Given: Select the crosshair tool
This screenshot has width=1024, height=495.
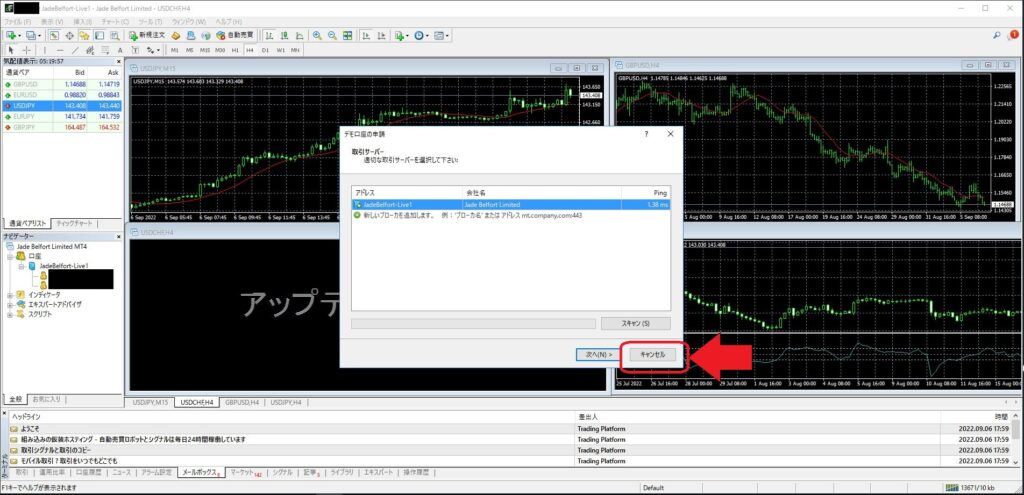Looking at the screenshot, I should [27, 50].
